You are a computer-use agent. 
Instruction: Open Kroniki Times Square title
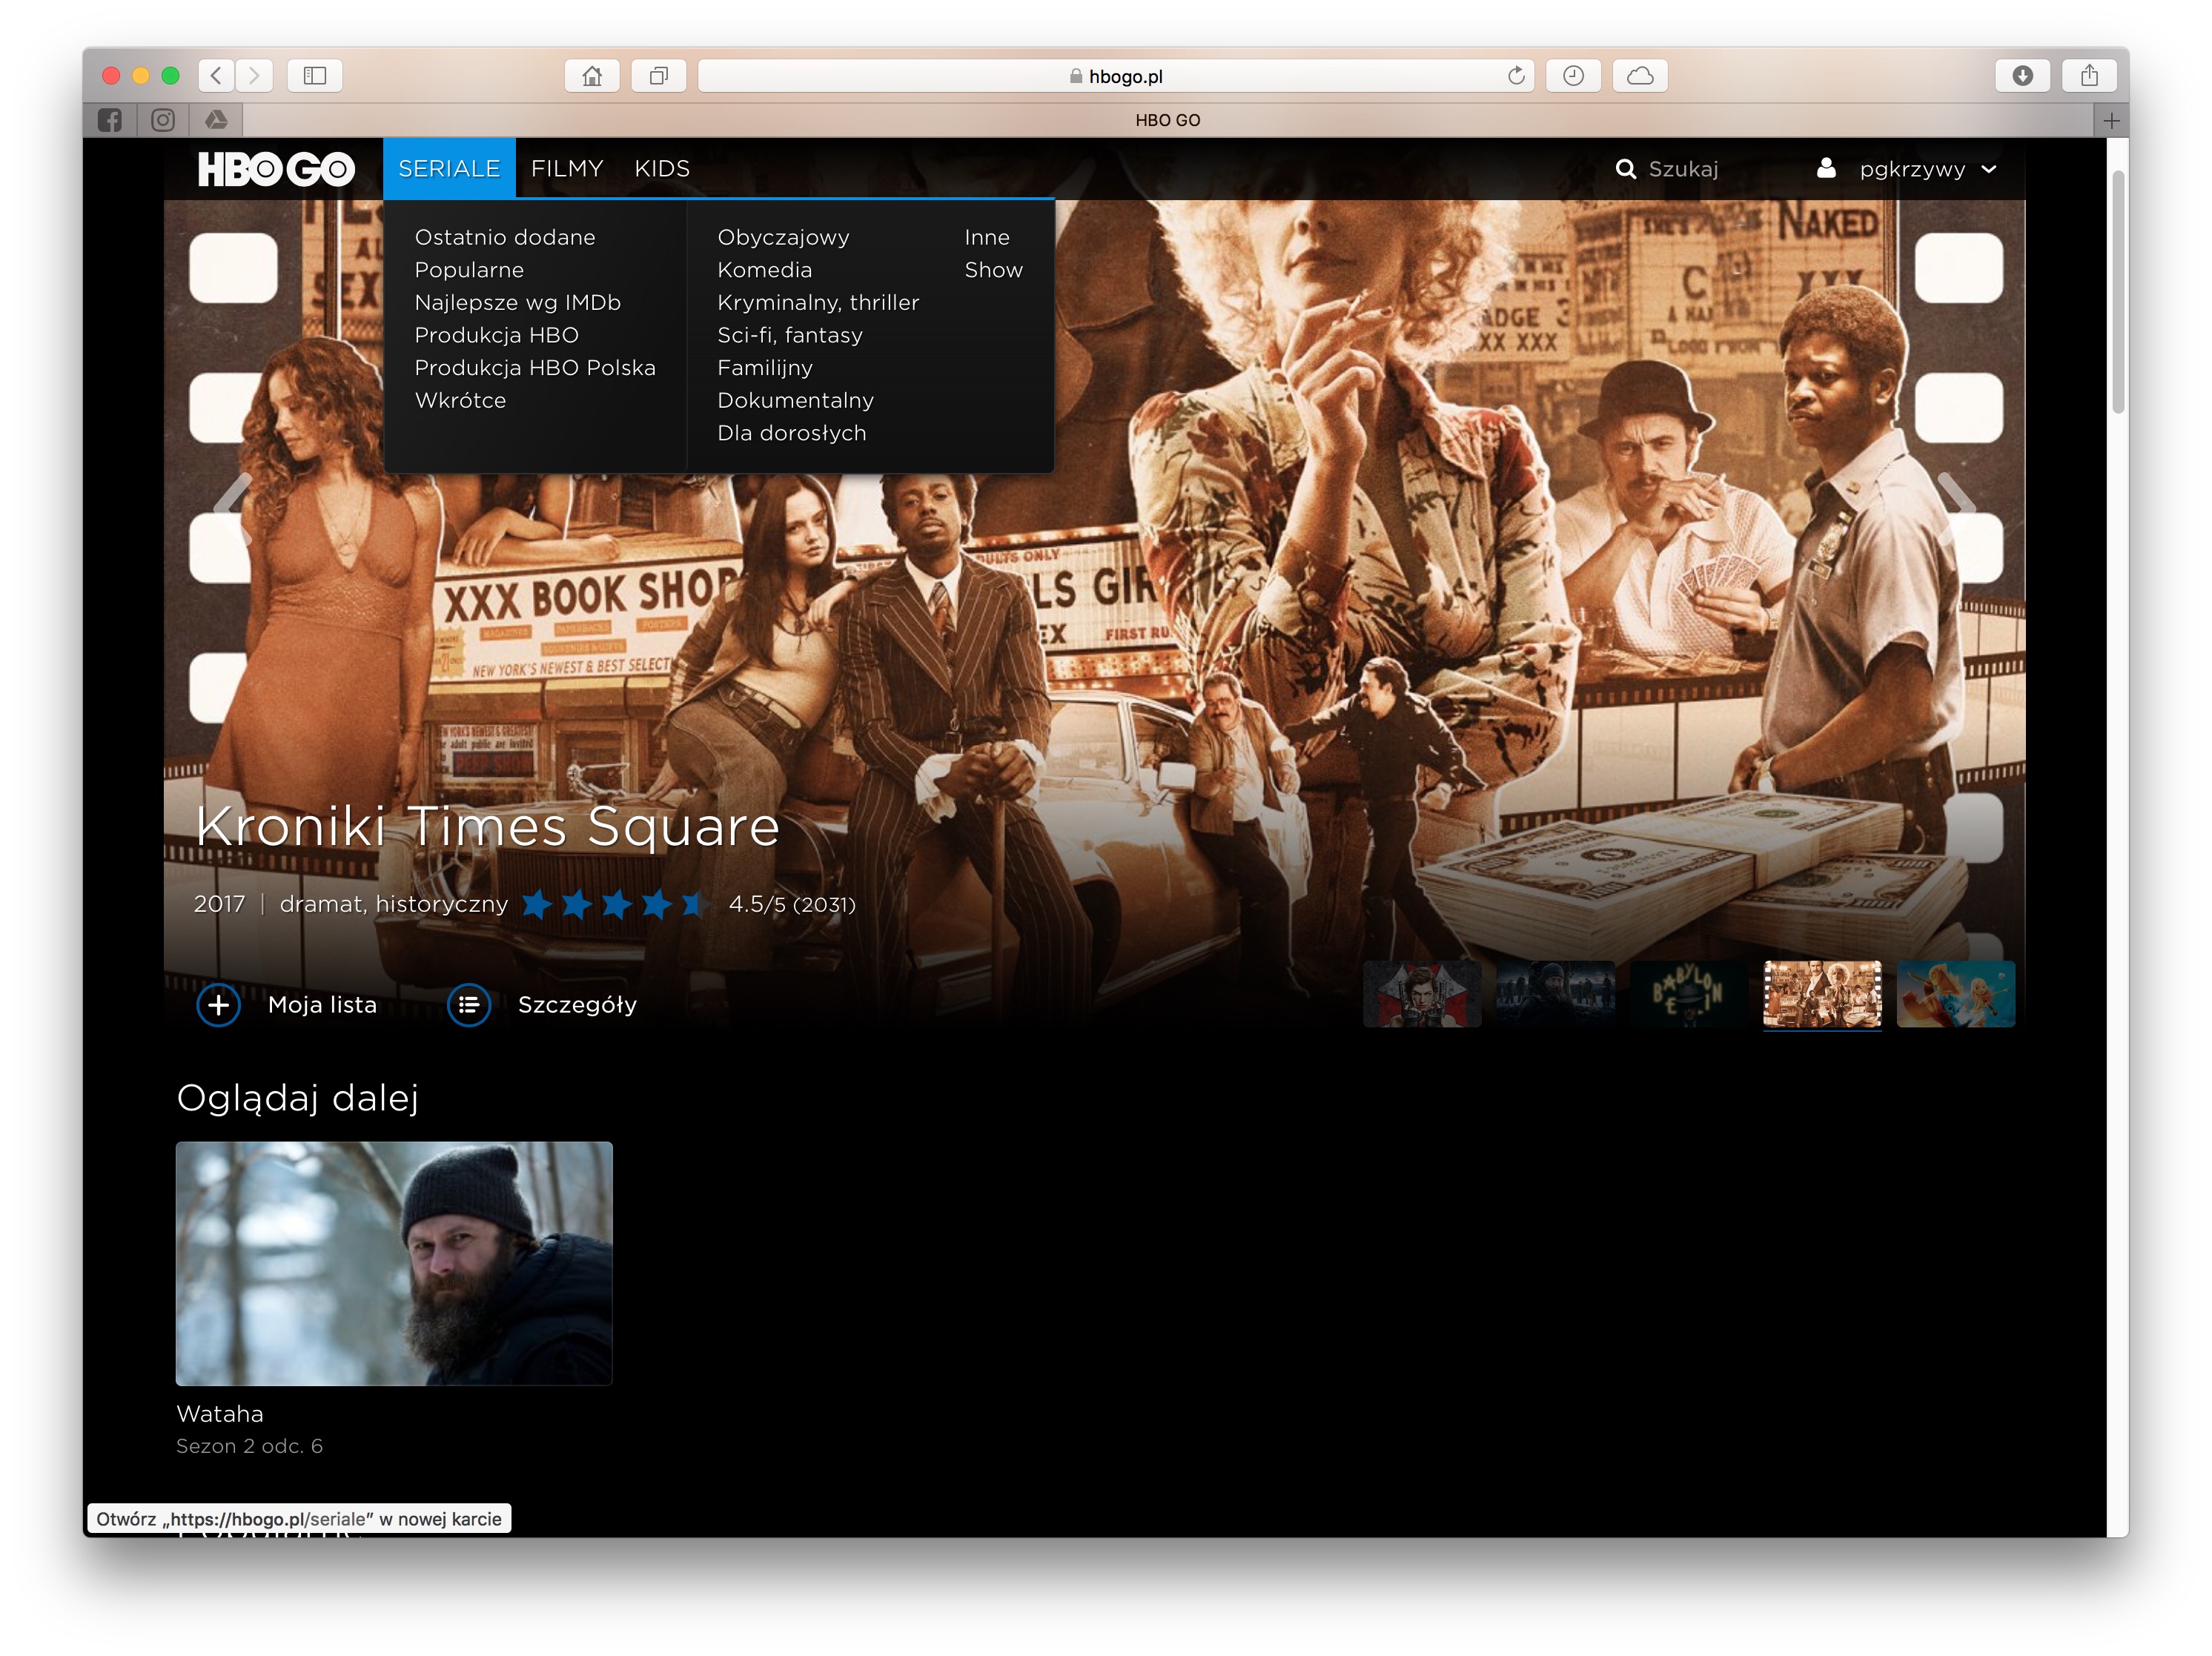487,826
